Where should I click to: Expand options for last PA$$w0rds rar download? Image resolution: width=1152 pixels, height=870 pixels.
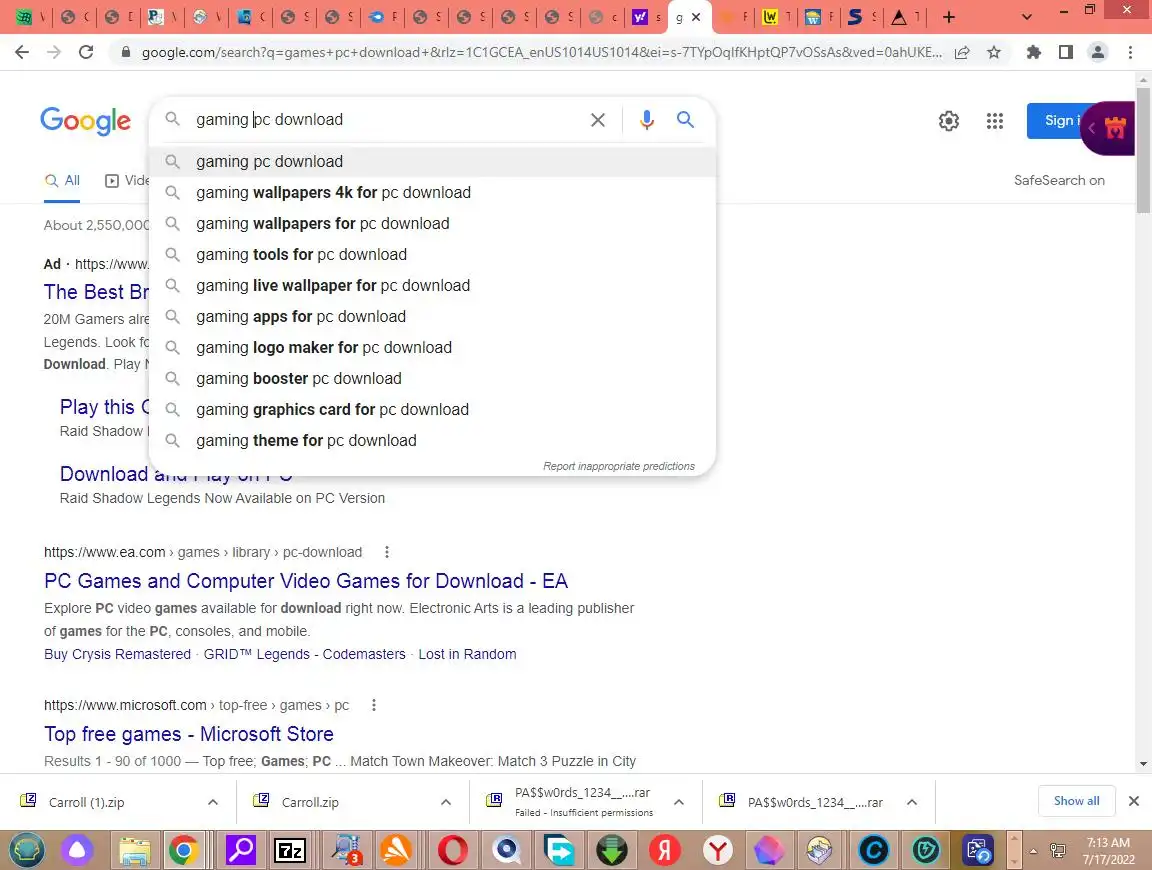pos(912,802)
